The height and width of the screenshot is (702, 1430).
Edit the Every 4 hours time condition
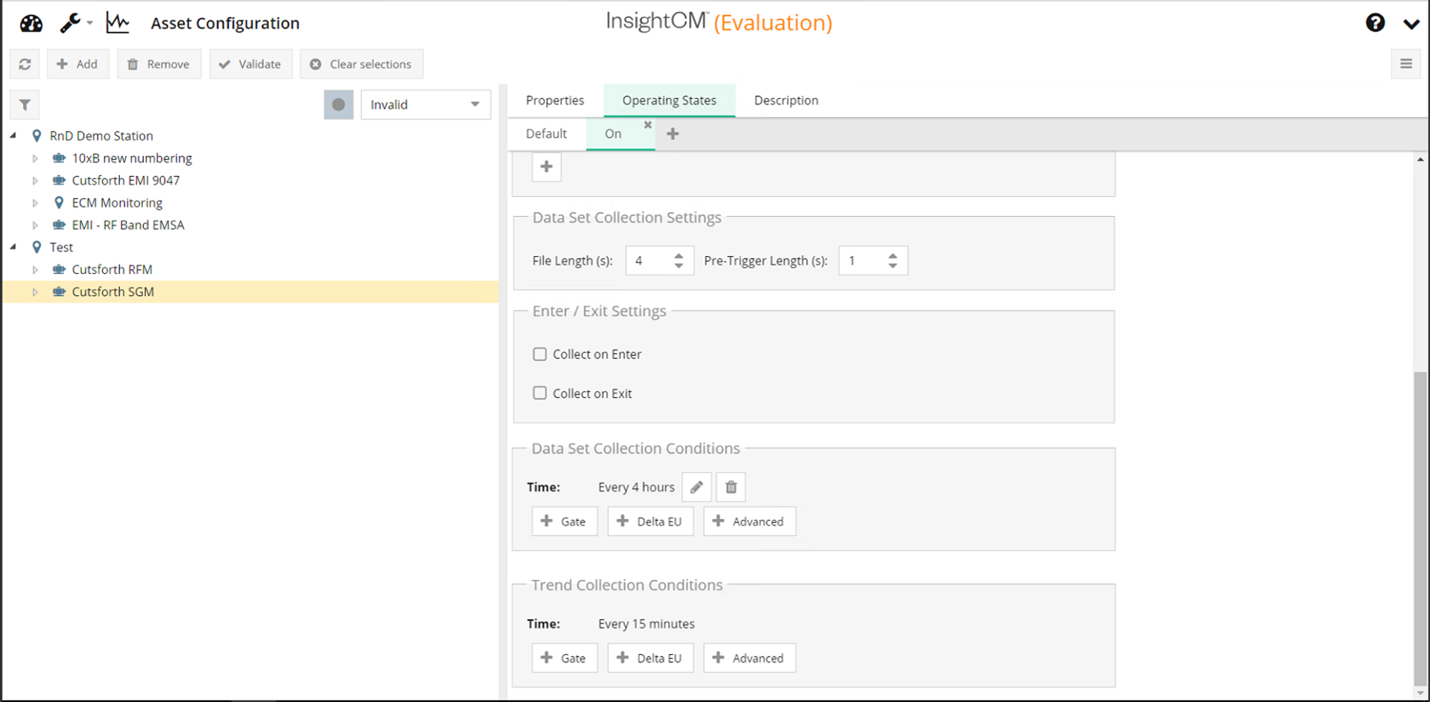click(x=697, y=487)
